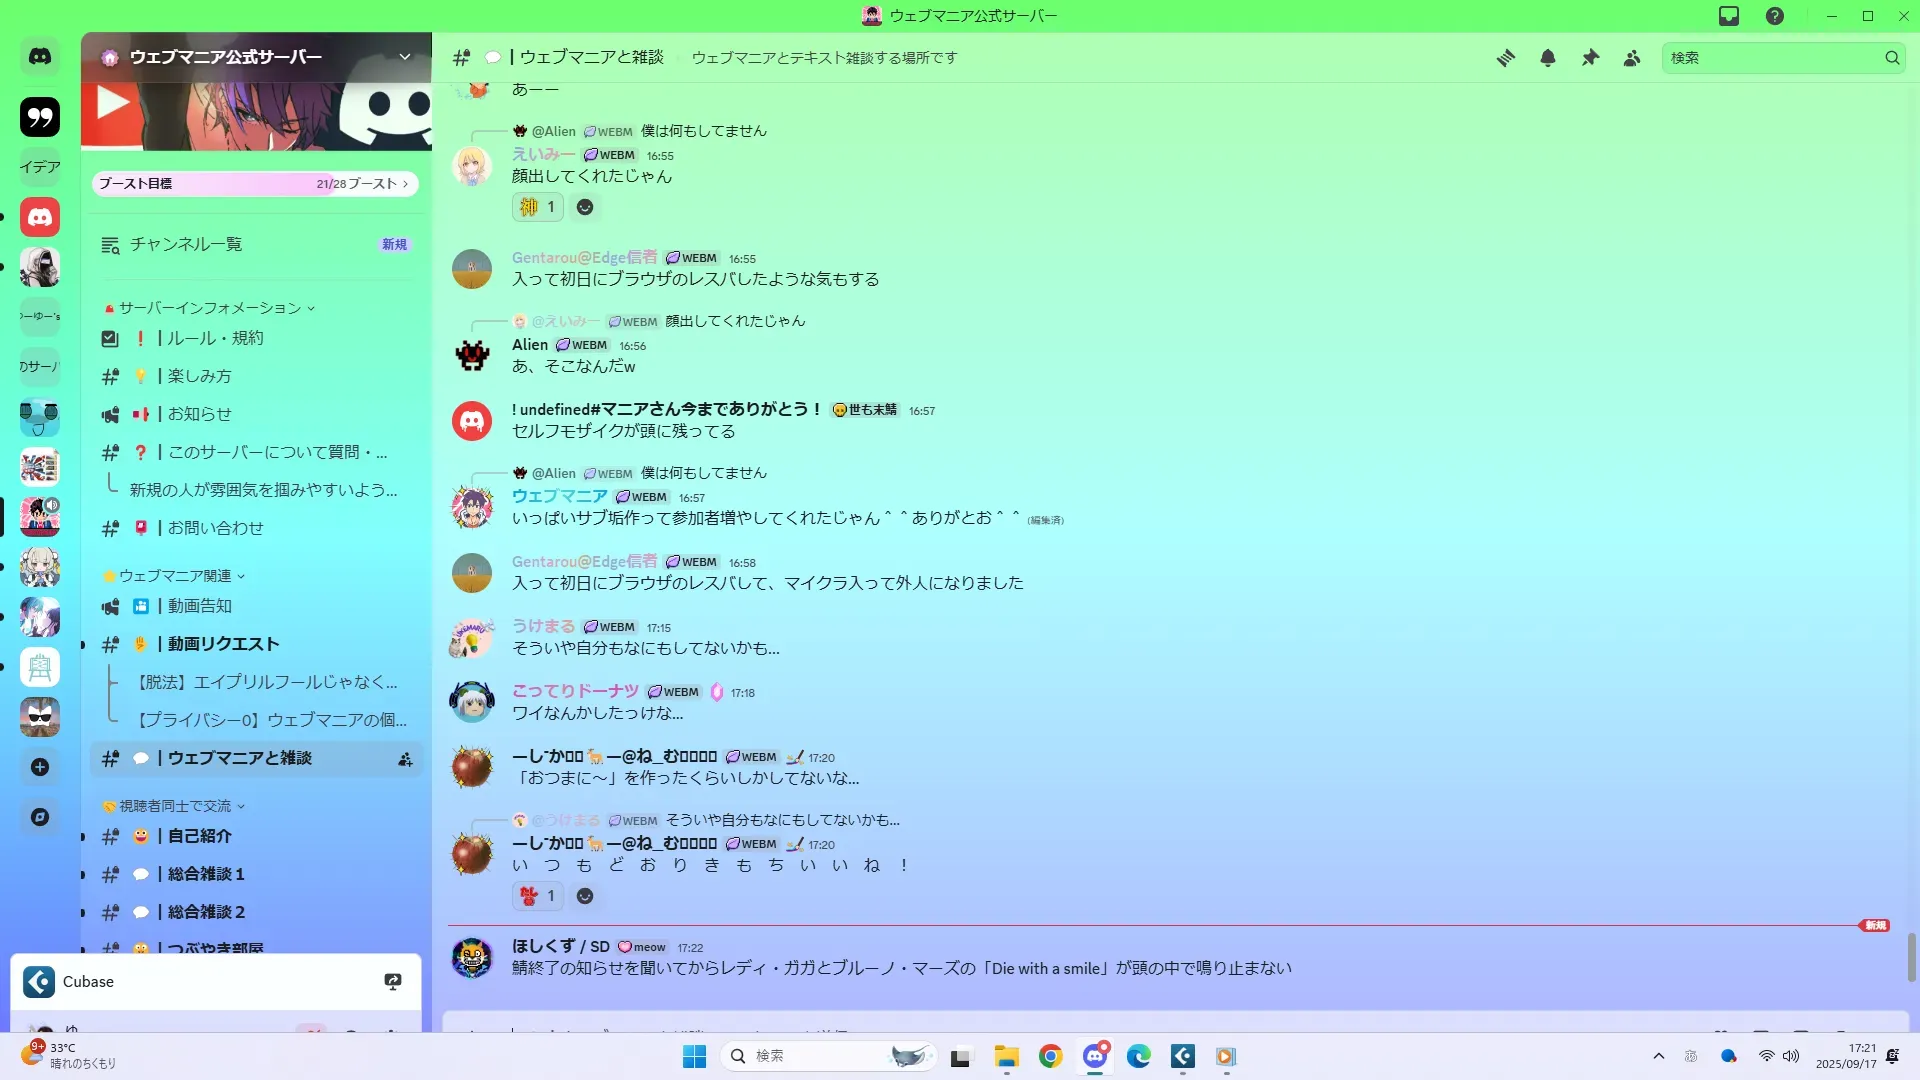Screen dimensions: 1920x1080
Task: Click the 検索 search field
Action: click(x=1770, y=58)
